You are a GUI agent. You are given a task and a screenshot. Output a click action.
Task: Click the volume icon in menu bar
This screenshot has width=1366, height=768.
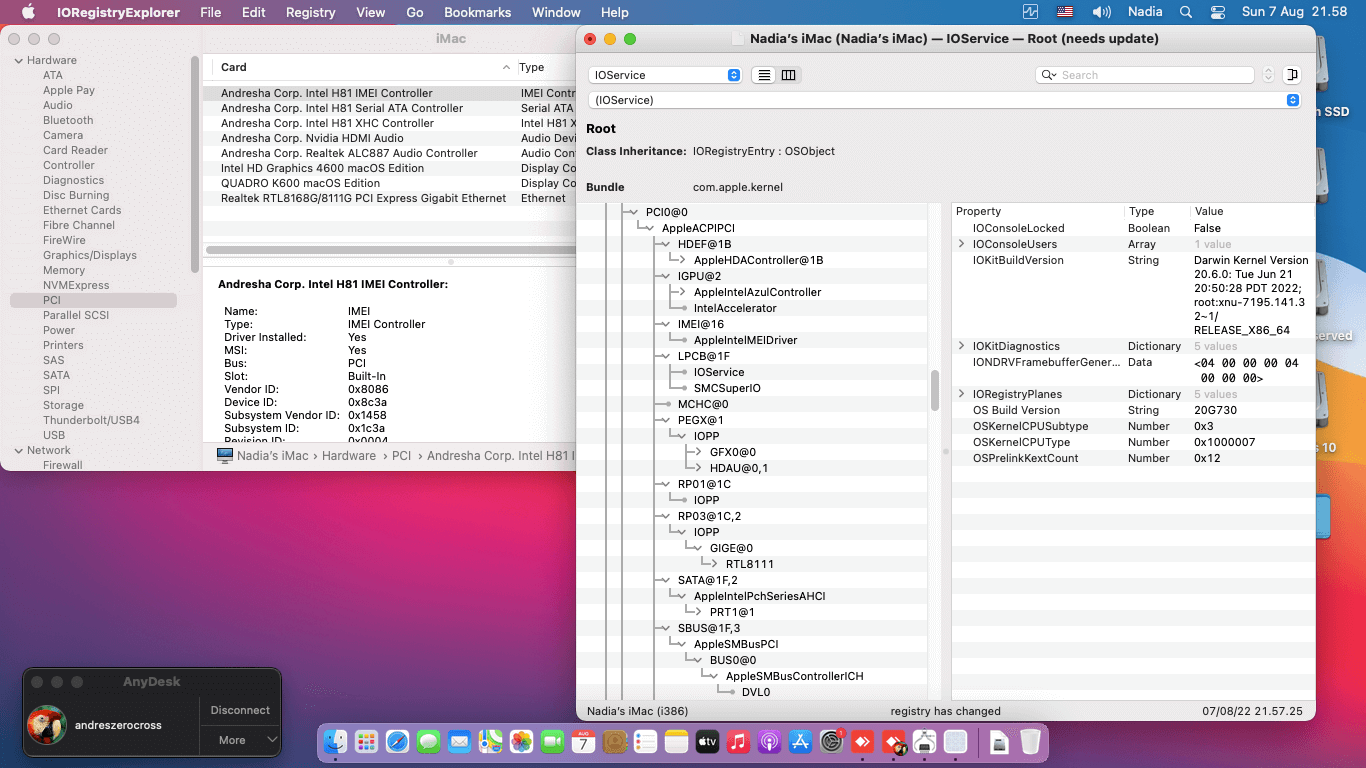click(x=1102, y=12)
